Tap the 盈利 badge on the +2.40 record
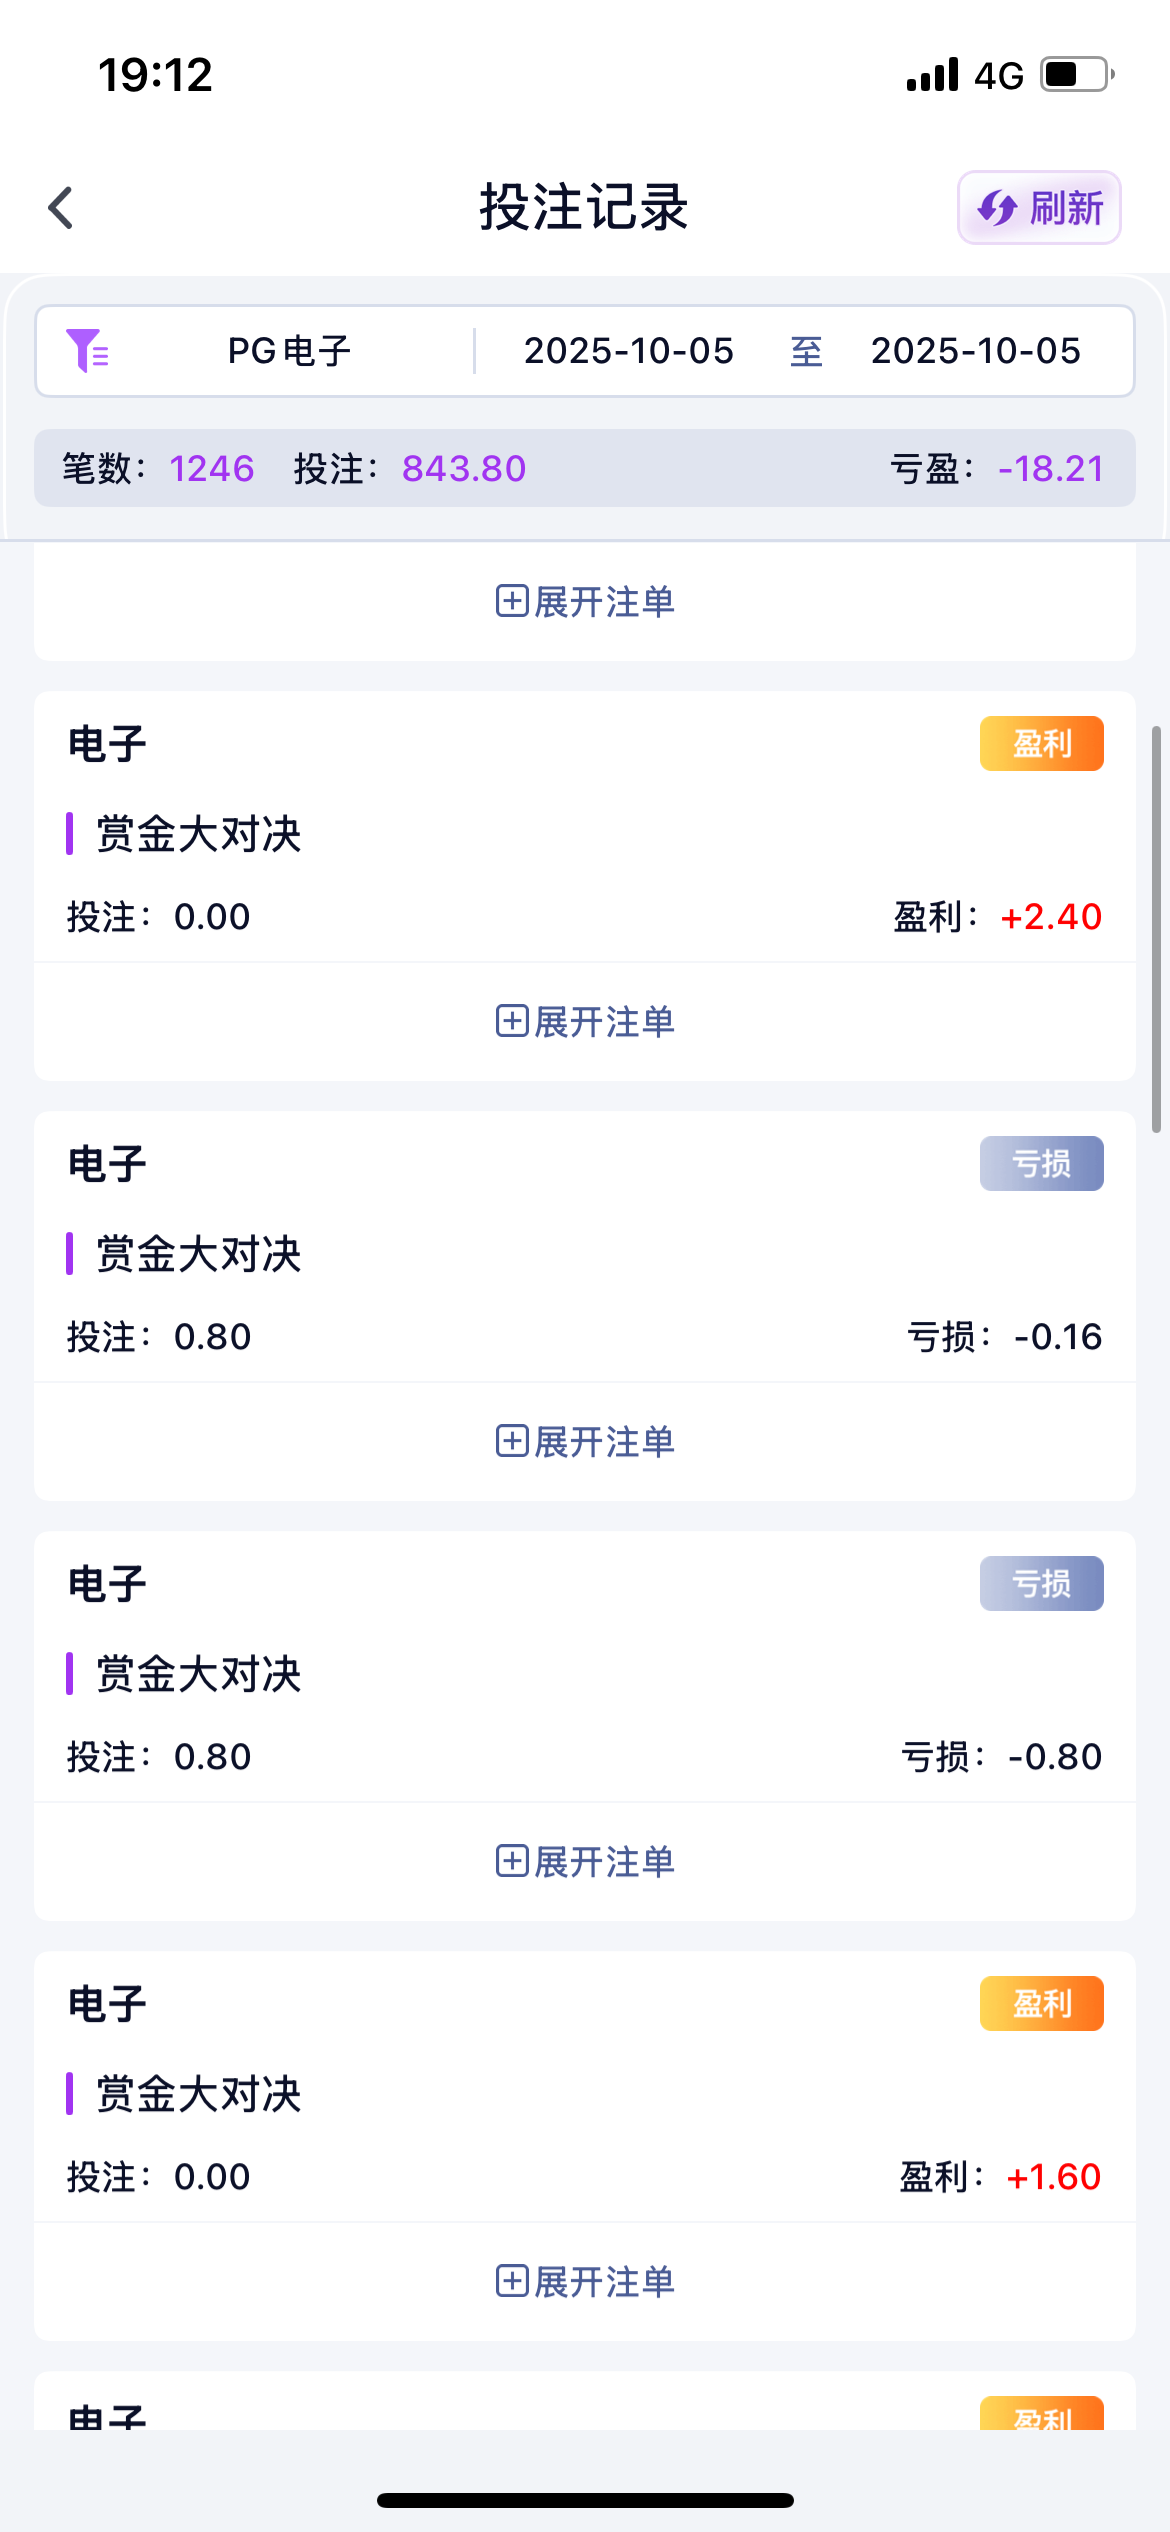This screenshot has width=1170, height=2532. point(1041,744)
